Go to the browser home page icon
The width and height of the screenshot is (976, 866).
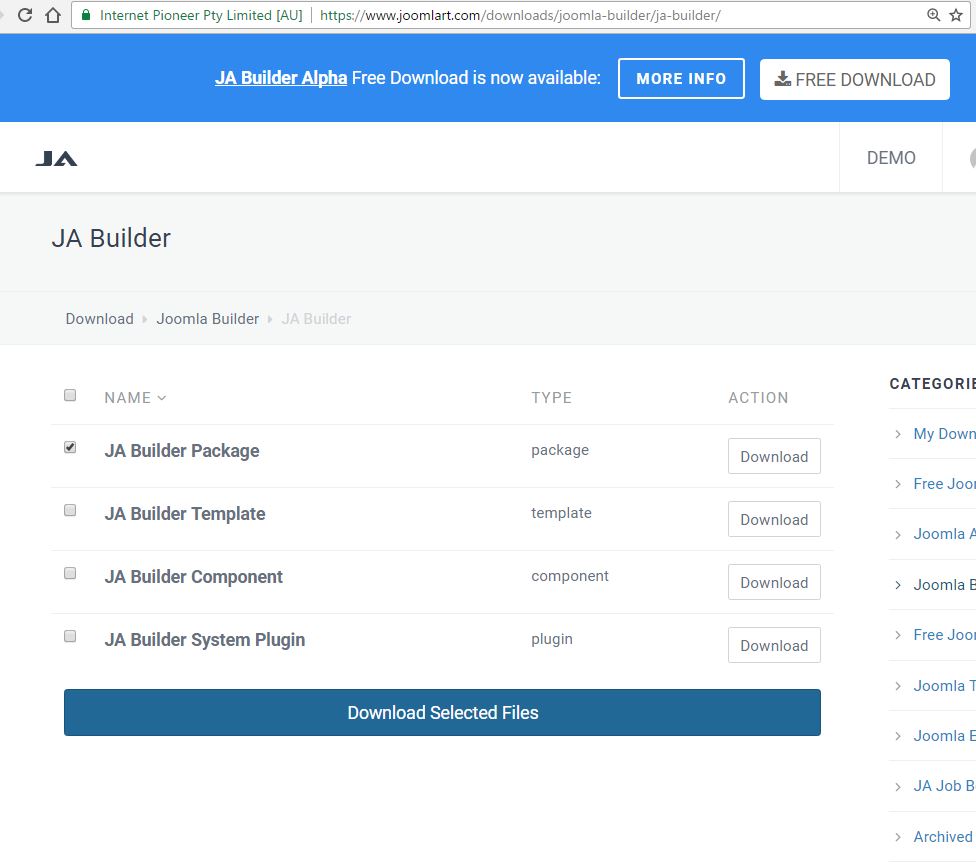54,15
